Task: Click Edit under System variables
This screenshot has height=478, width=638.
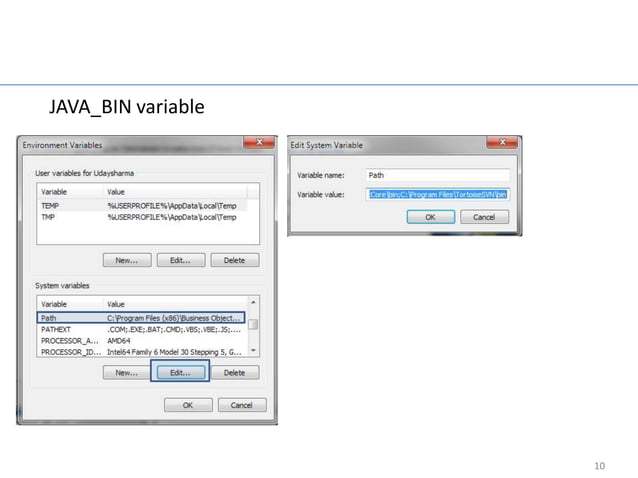Action: 181,373
